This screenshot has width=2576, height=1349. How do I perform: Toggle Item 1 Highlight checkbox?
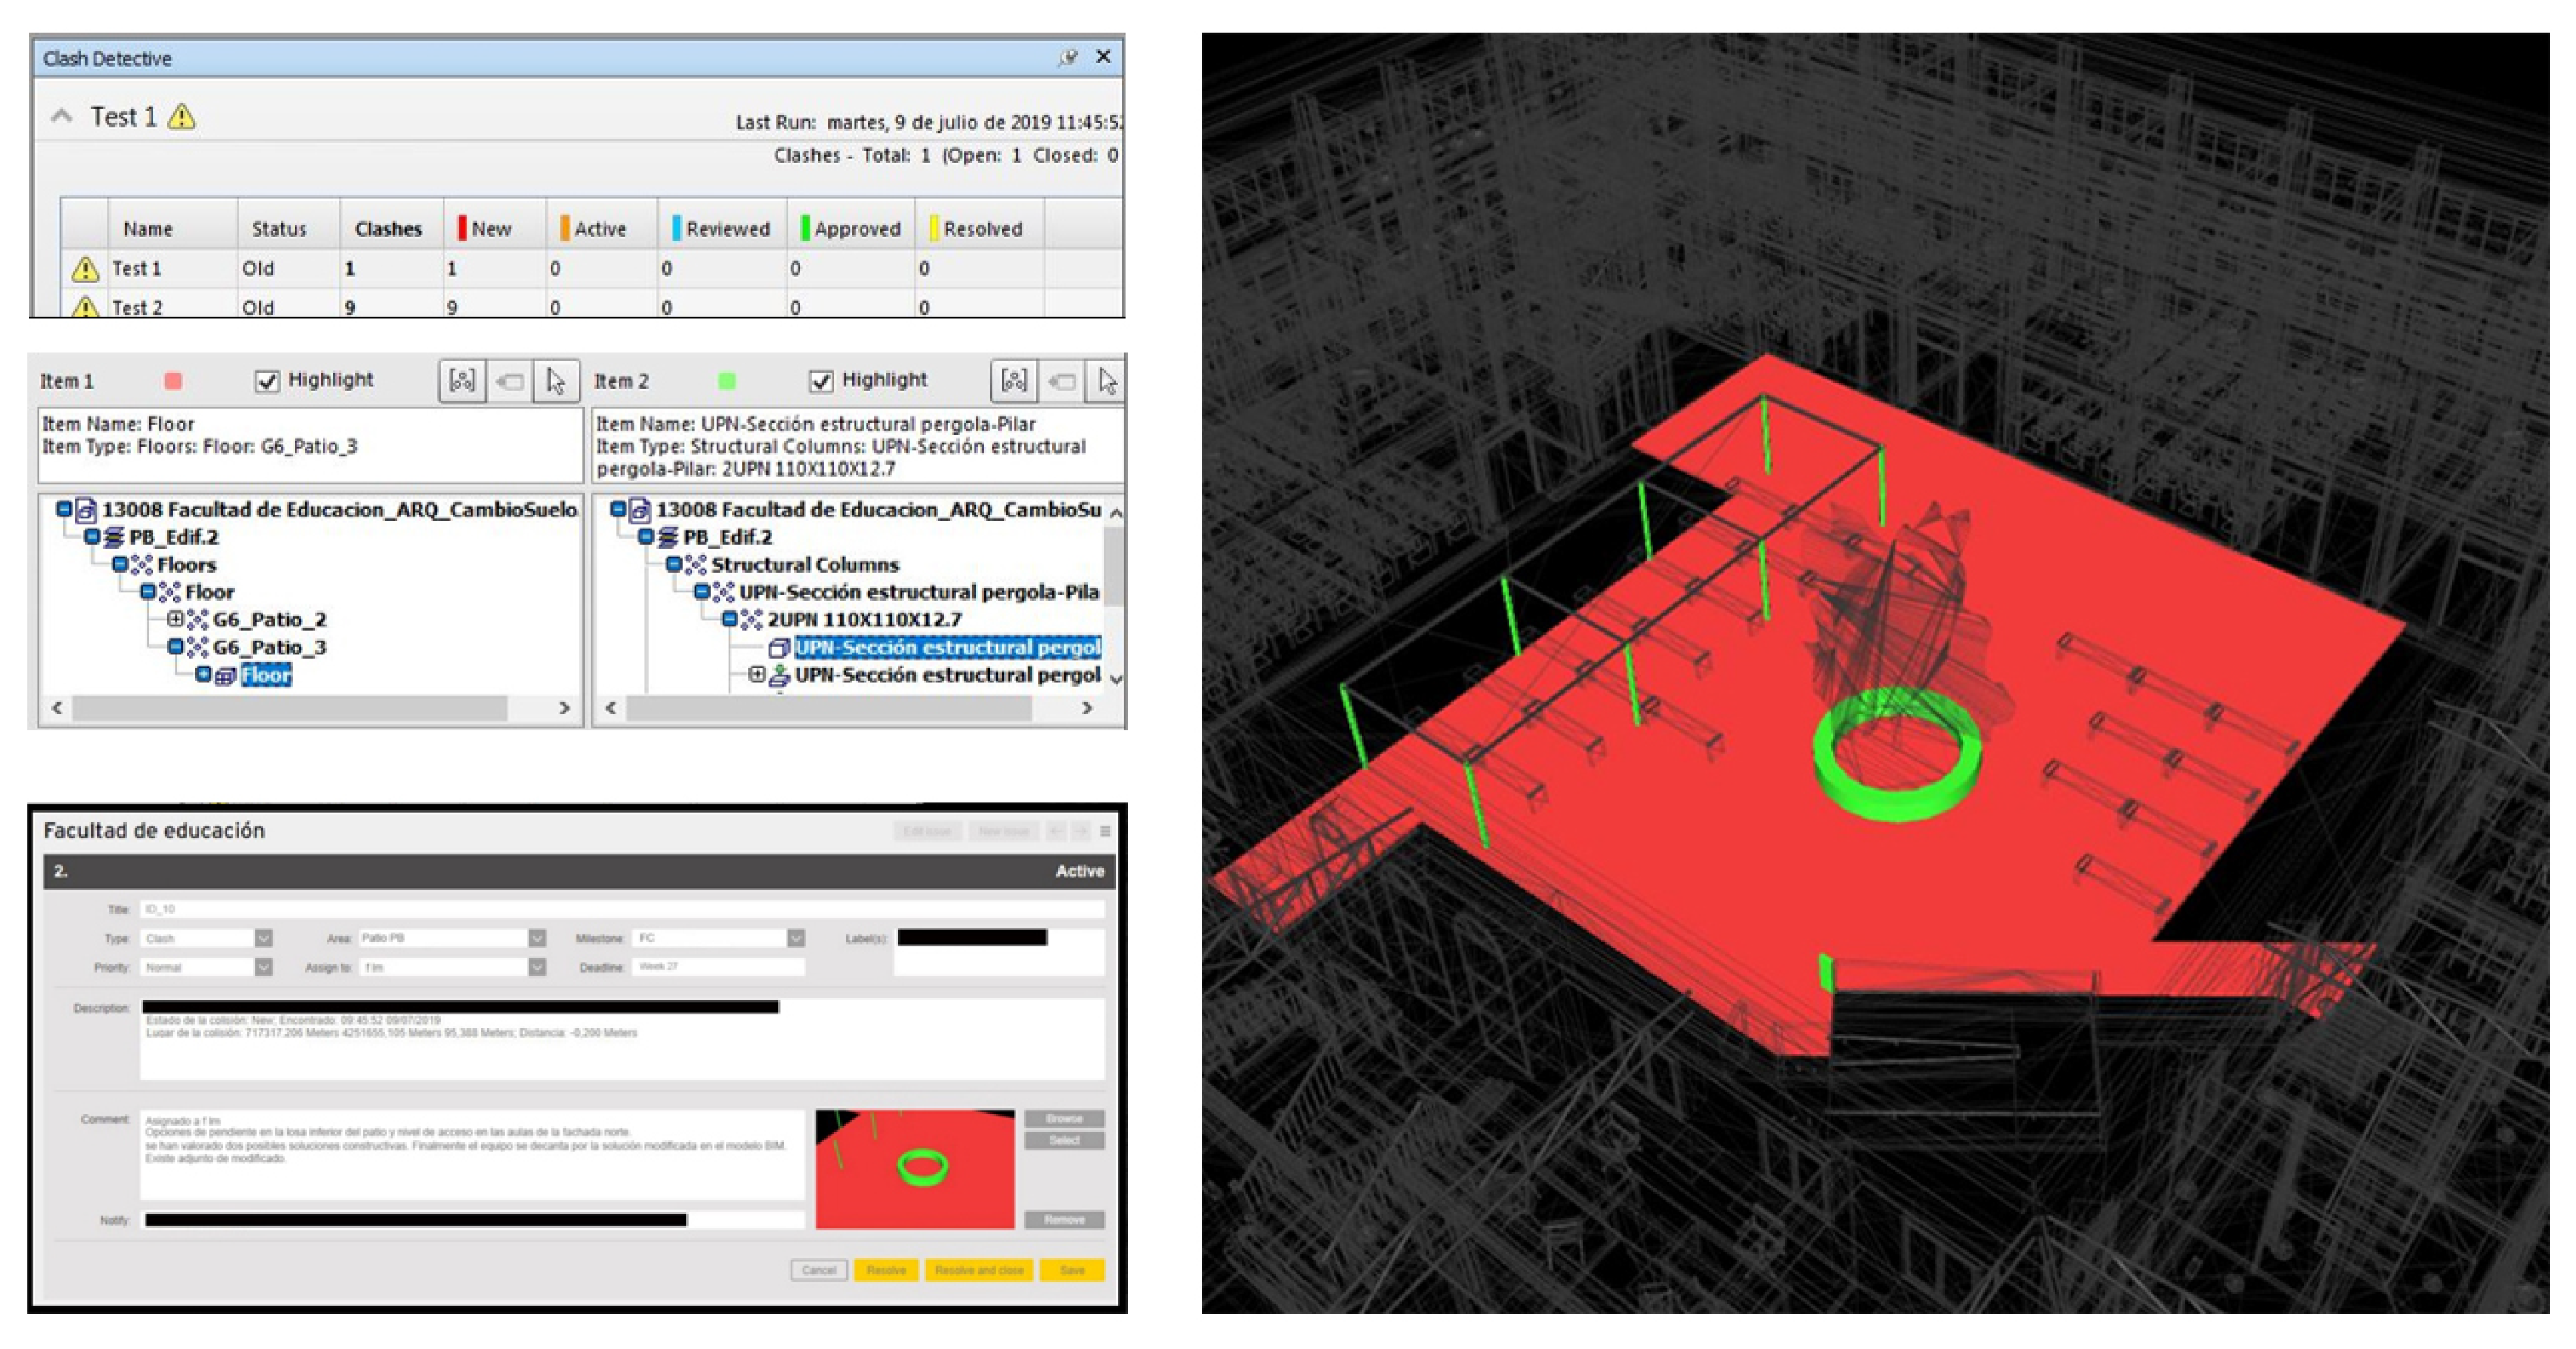267,381
